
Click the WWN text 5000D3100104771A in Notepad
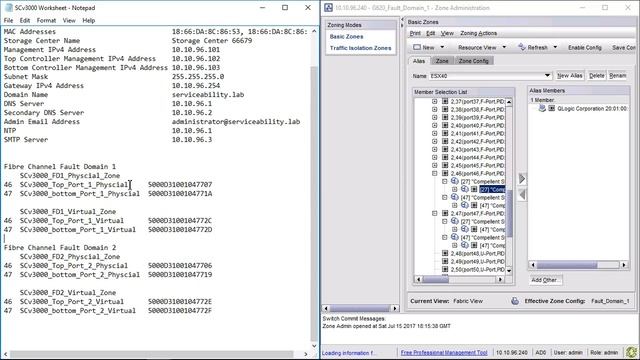pos(180,193)
